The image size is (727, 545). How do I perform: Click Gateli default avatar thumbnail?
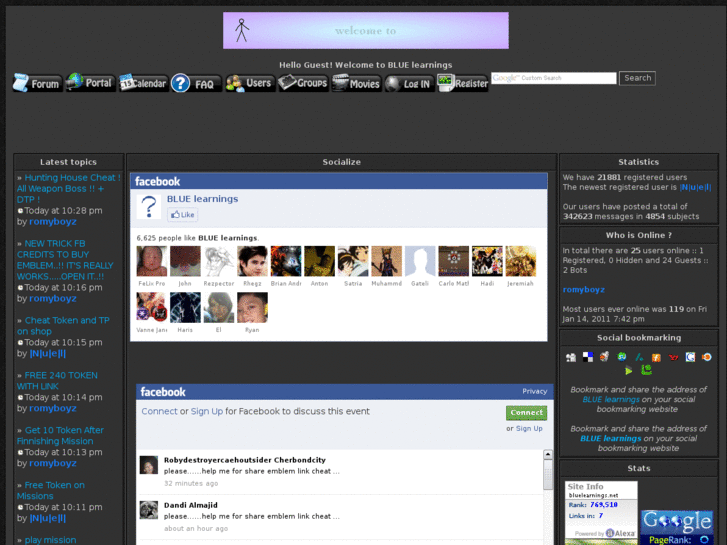tap(420, 261)
